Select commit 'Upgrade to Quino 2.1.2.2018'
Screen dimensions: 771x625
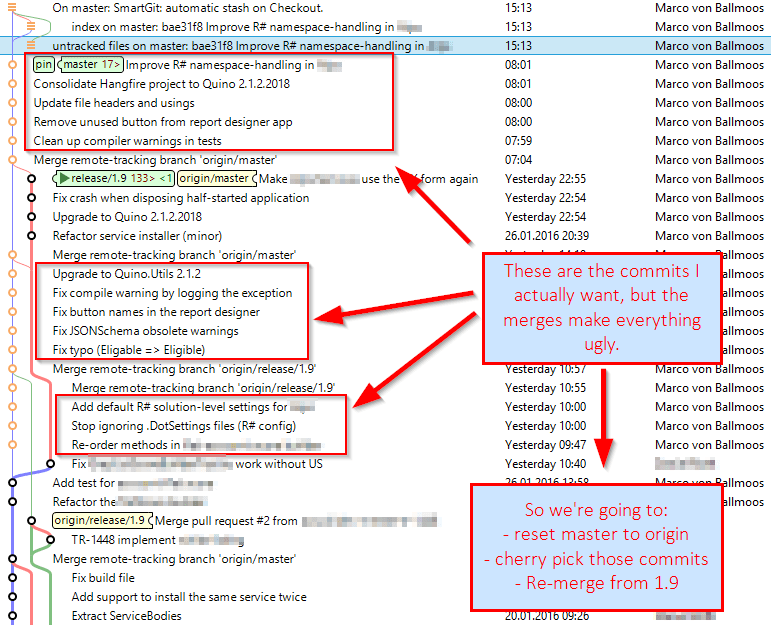[x=386, y=217]
